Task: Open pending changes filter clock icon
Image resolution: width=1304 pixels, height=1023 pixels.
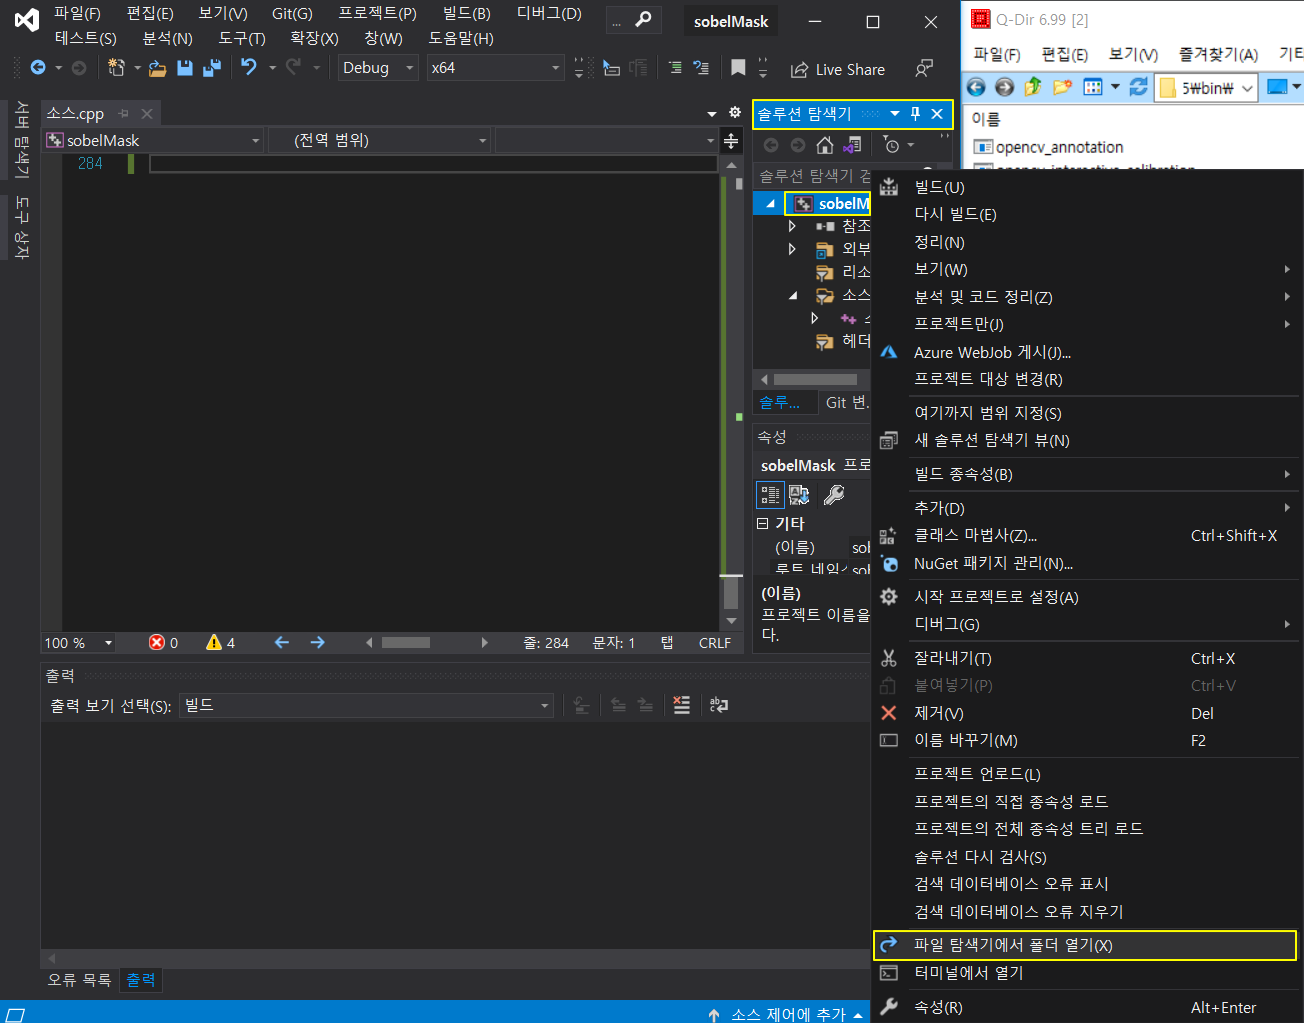Action: [x=892, y=145]
